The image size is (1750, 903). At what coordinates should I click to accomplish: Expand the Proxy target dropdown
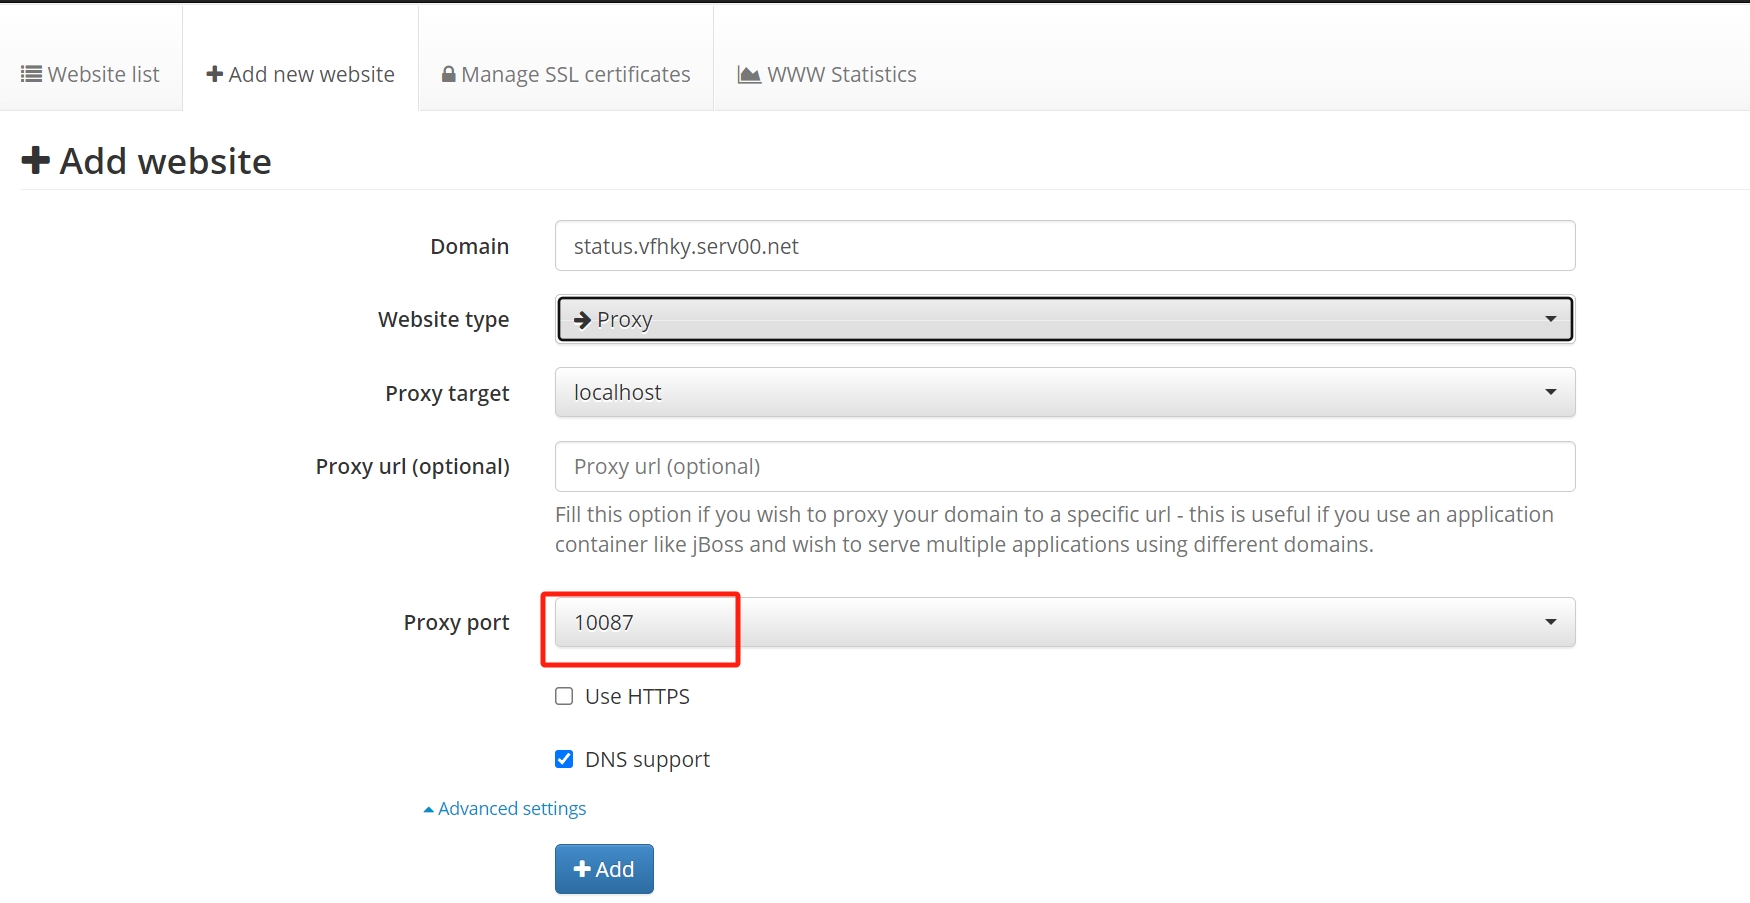tap(1065, 392)
